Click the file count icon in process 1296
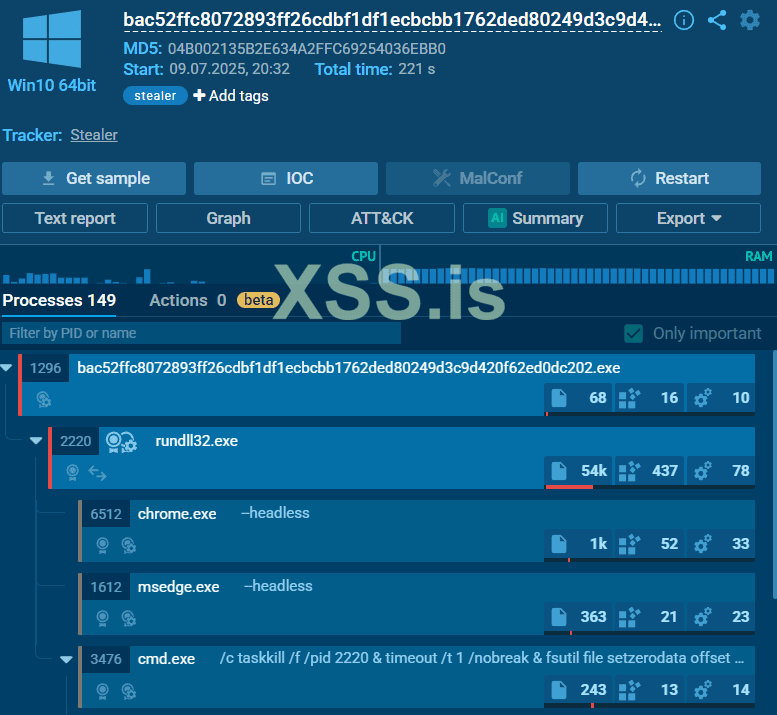The height and width of the screenshot is (715, 777). pos(559,398)
